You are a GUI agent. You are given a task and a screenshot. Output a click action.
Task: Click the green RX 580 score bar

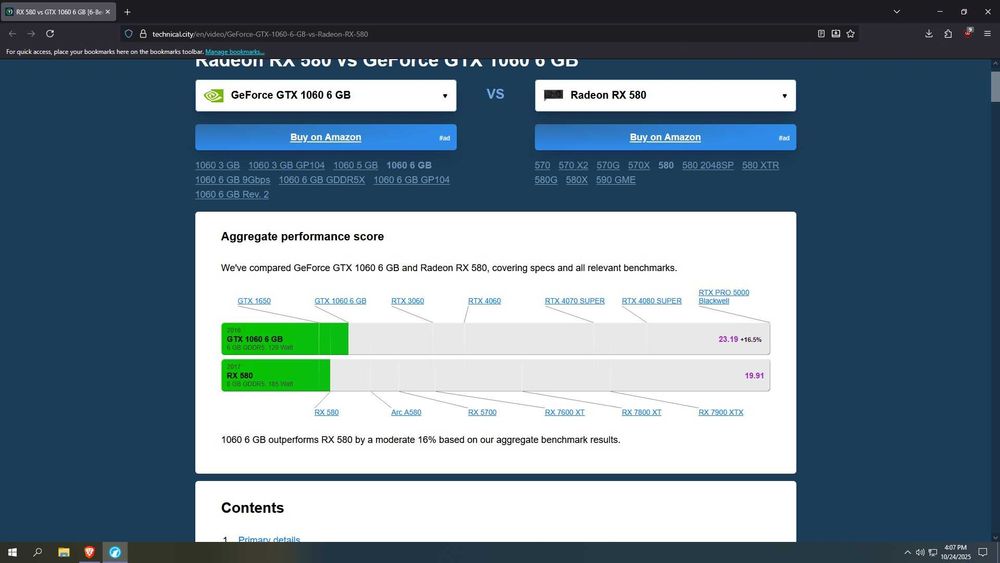pos(276,375)
